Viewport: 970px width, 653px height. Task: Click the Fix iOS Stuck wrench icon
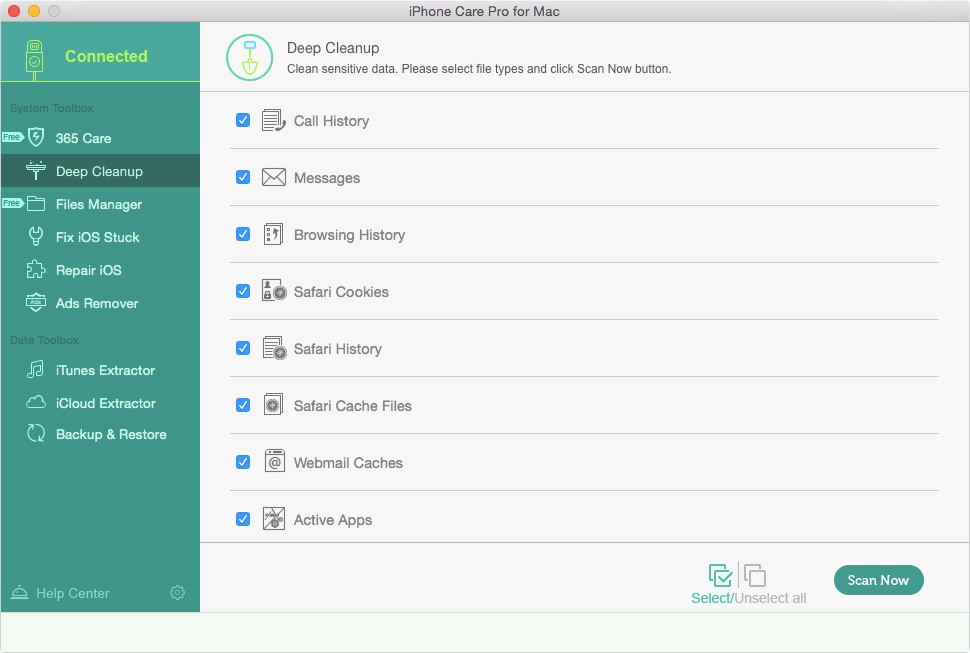tap(36, 236)
